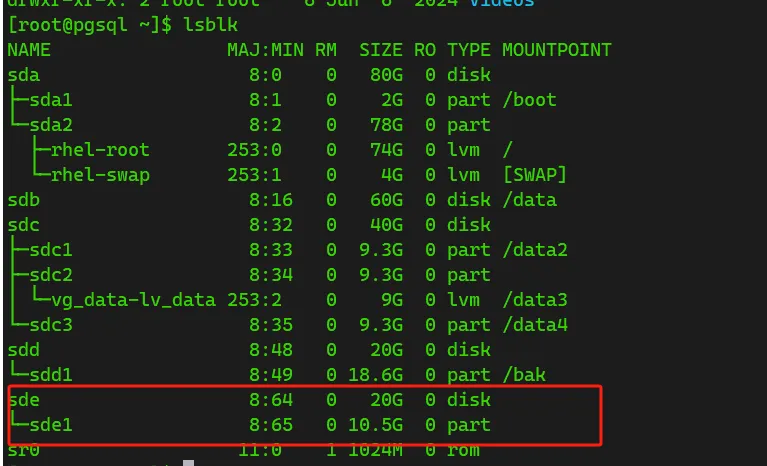767x466 pixels.
Task: Click the 8:65 device number
Action: [271, 424]
